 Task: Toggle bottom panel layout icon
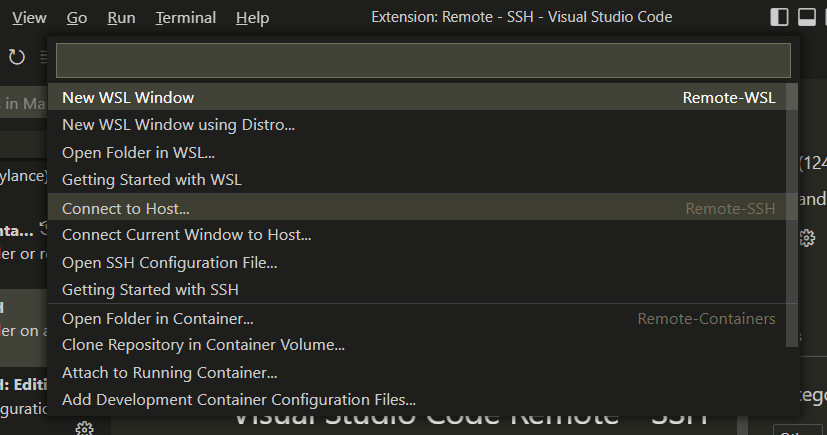[x=806, y=17]
